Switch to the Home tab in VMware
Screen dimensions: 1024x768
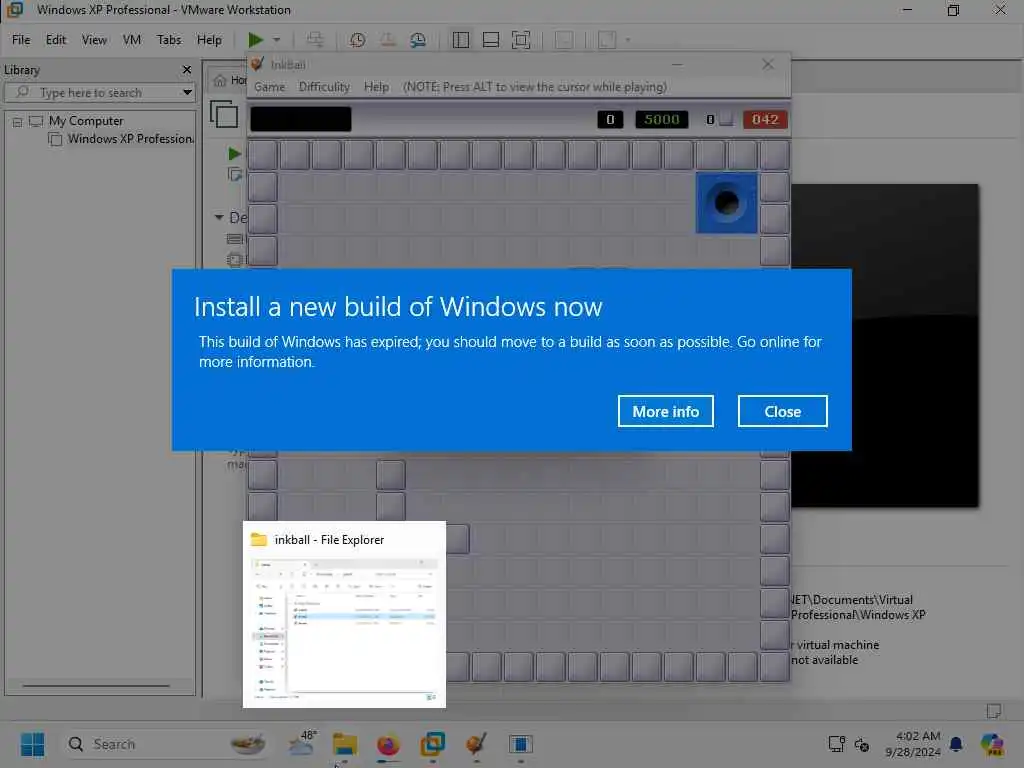click(230, 80)
